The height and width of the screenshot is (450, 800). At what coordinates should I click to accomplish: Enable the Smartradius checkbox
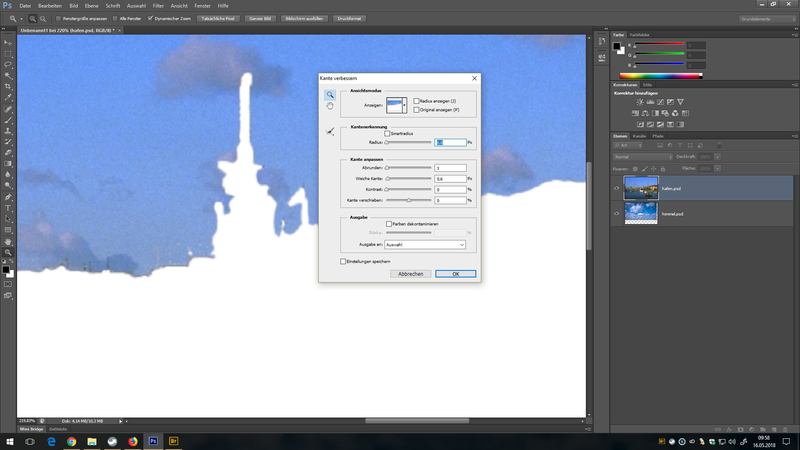(x=388, y=133)
